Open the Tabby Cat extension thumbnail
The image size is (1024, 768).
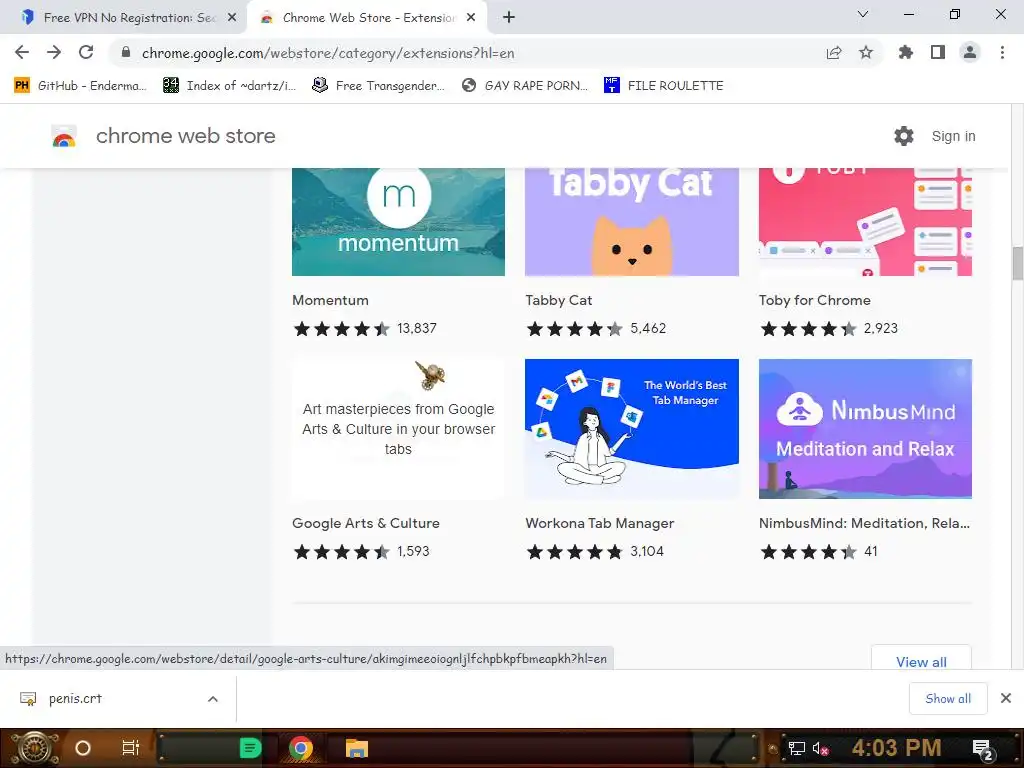pyautogui.click(x=632, y=221)
